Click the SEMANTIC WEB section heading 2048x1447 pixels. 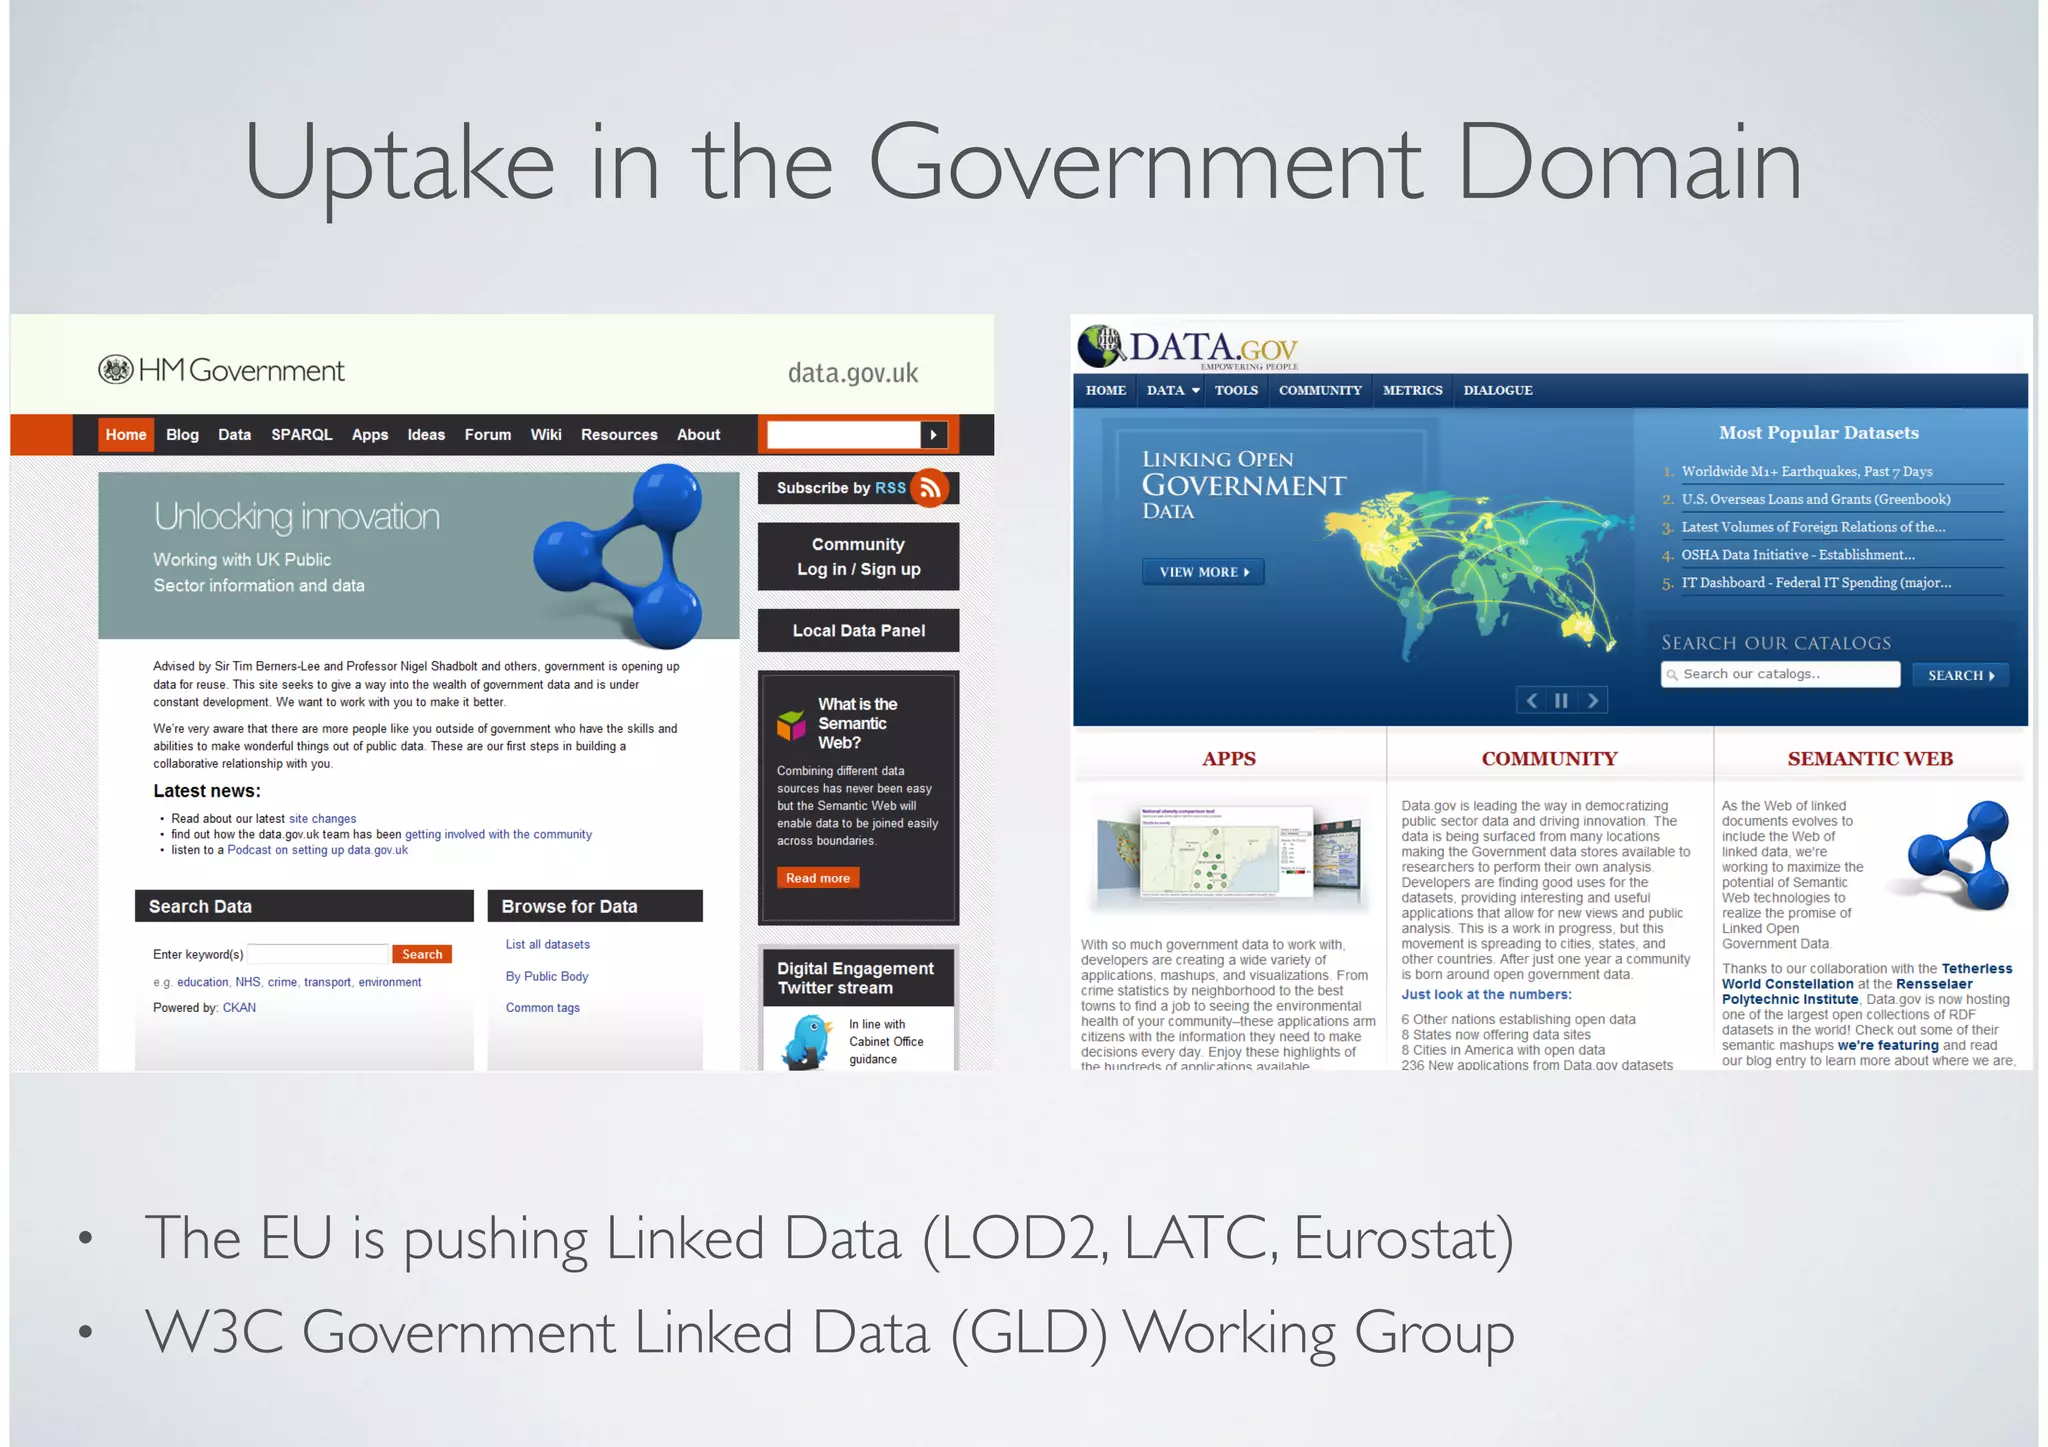click(x=1870, y=759)
